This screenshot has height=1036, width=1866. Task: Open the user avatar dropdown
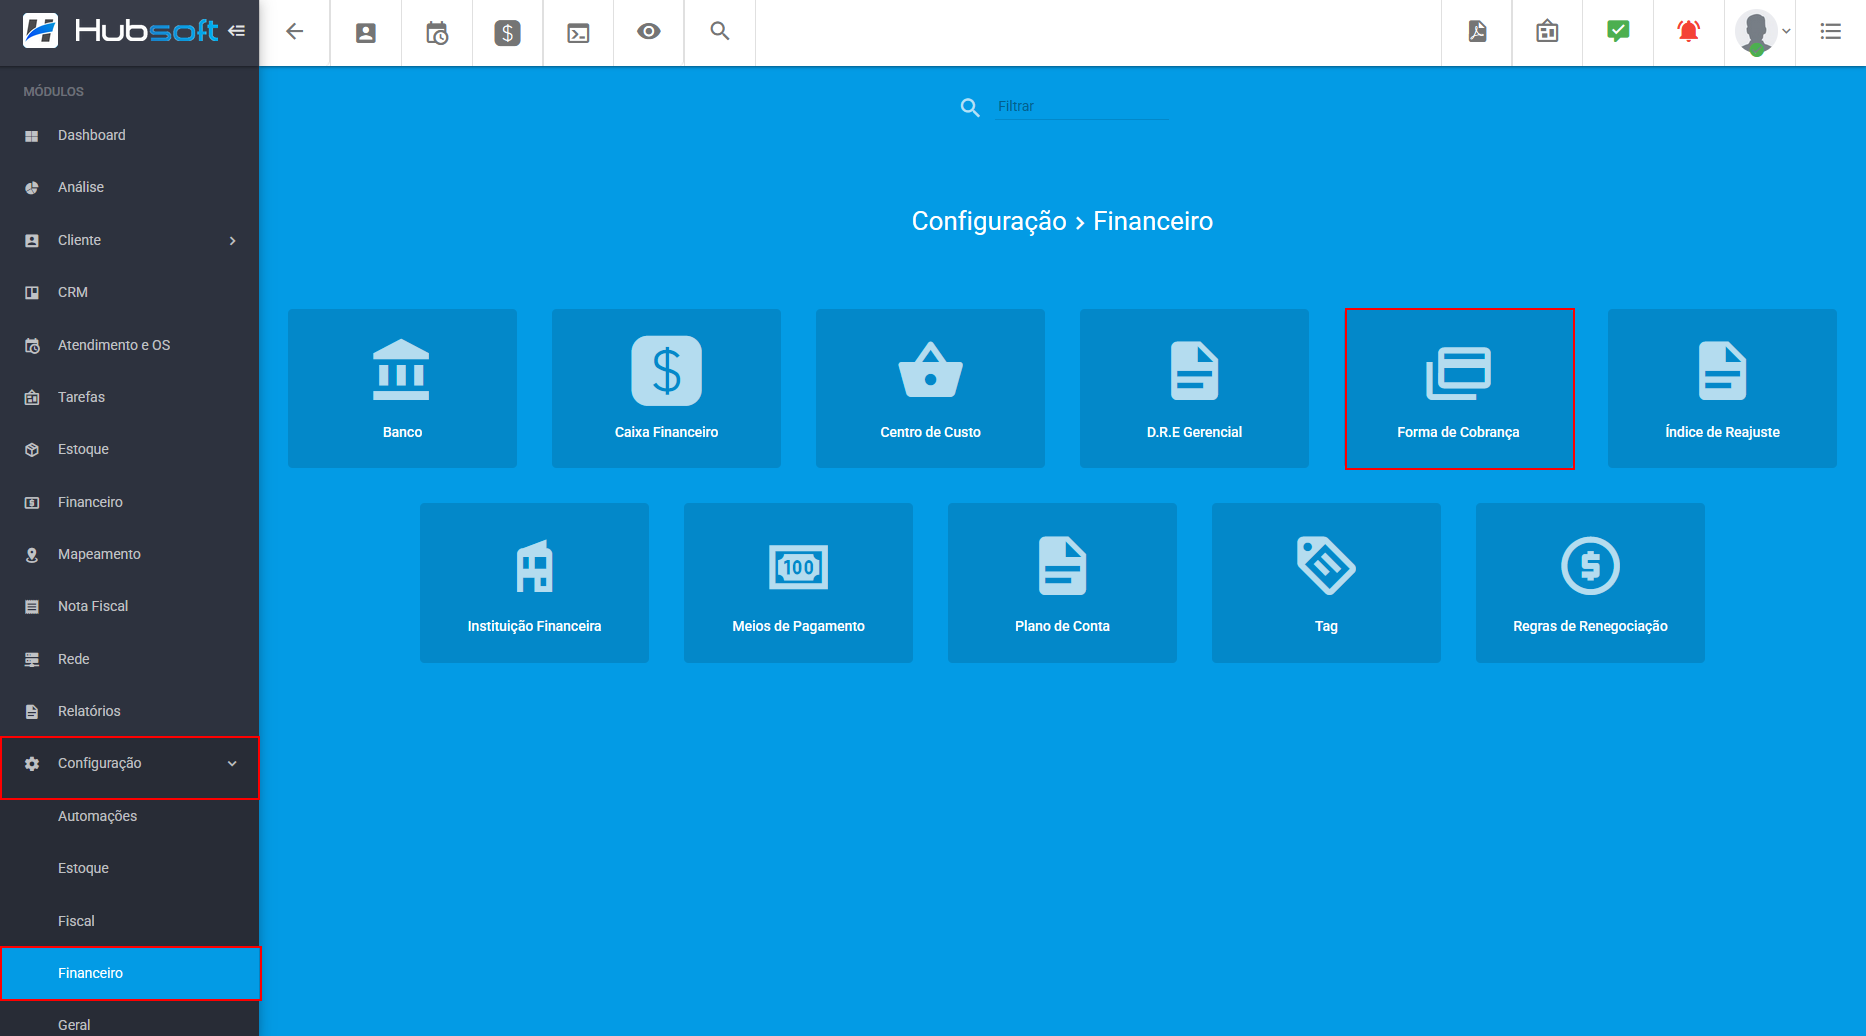pos(1763,32)
